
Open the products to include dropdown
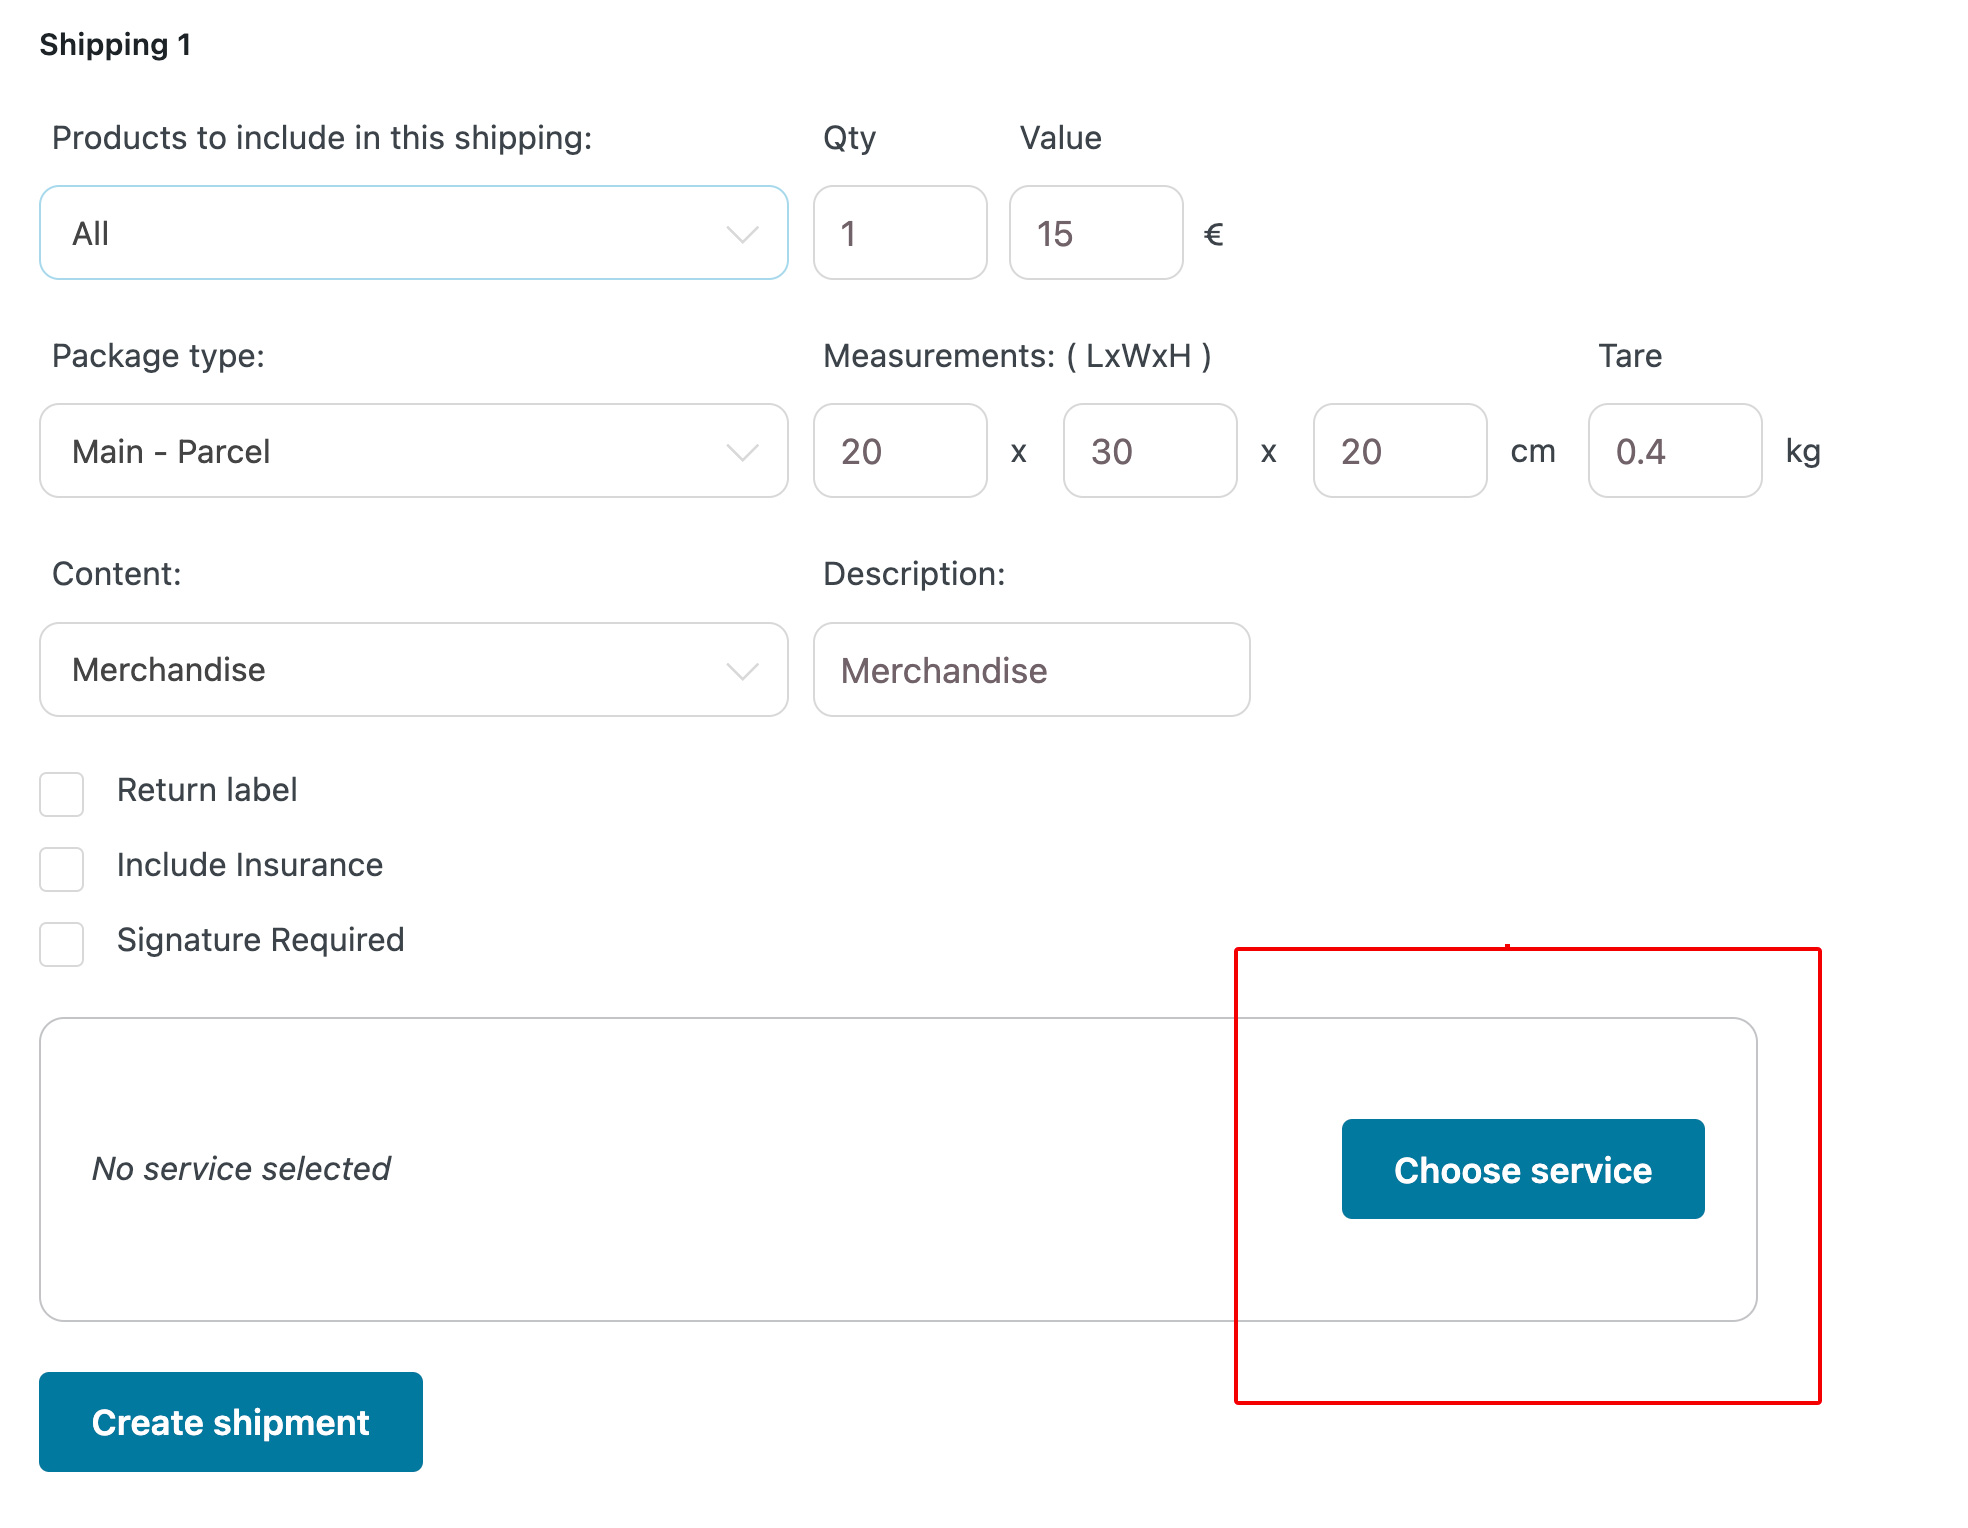pyautogui.click(x=413, y=232)
